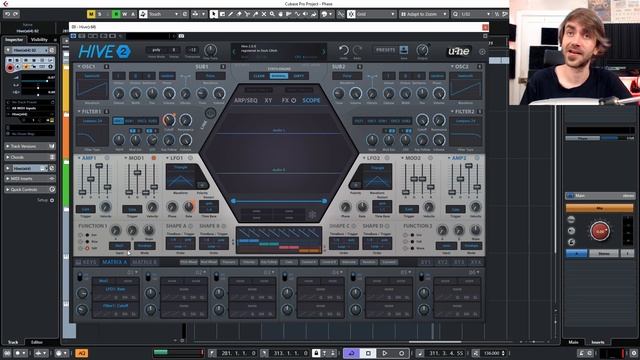
Task: Open matrix slot 01 dropdown arrow
Action: click(136, 272)
